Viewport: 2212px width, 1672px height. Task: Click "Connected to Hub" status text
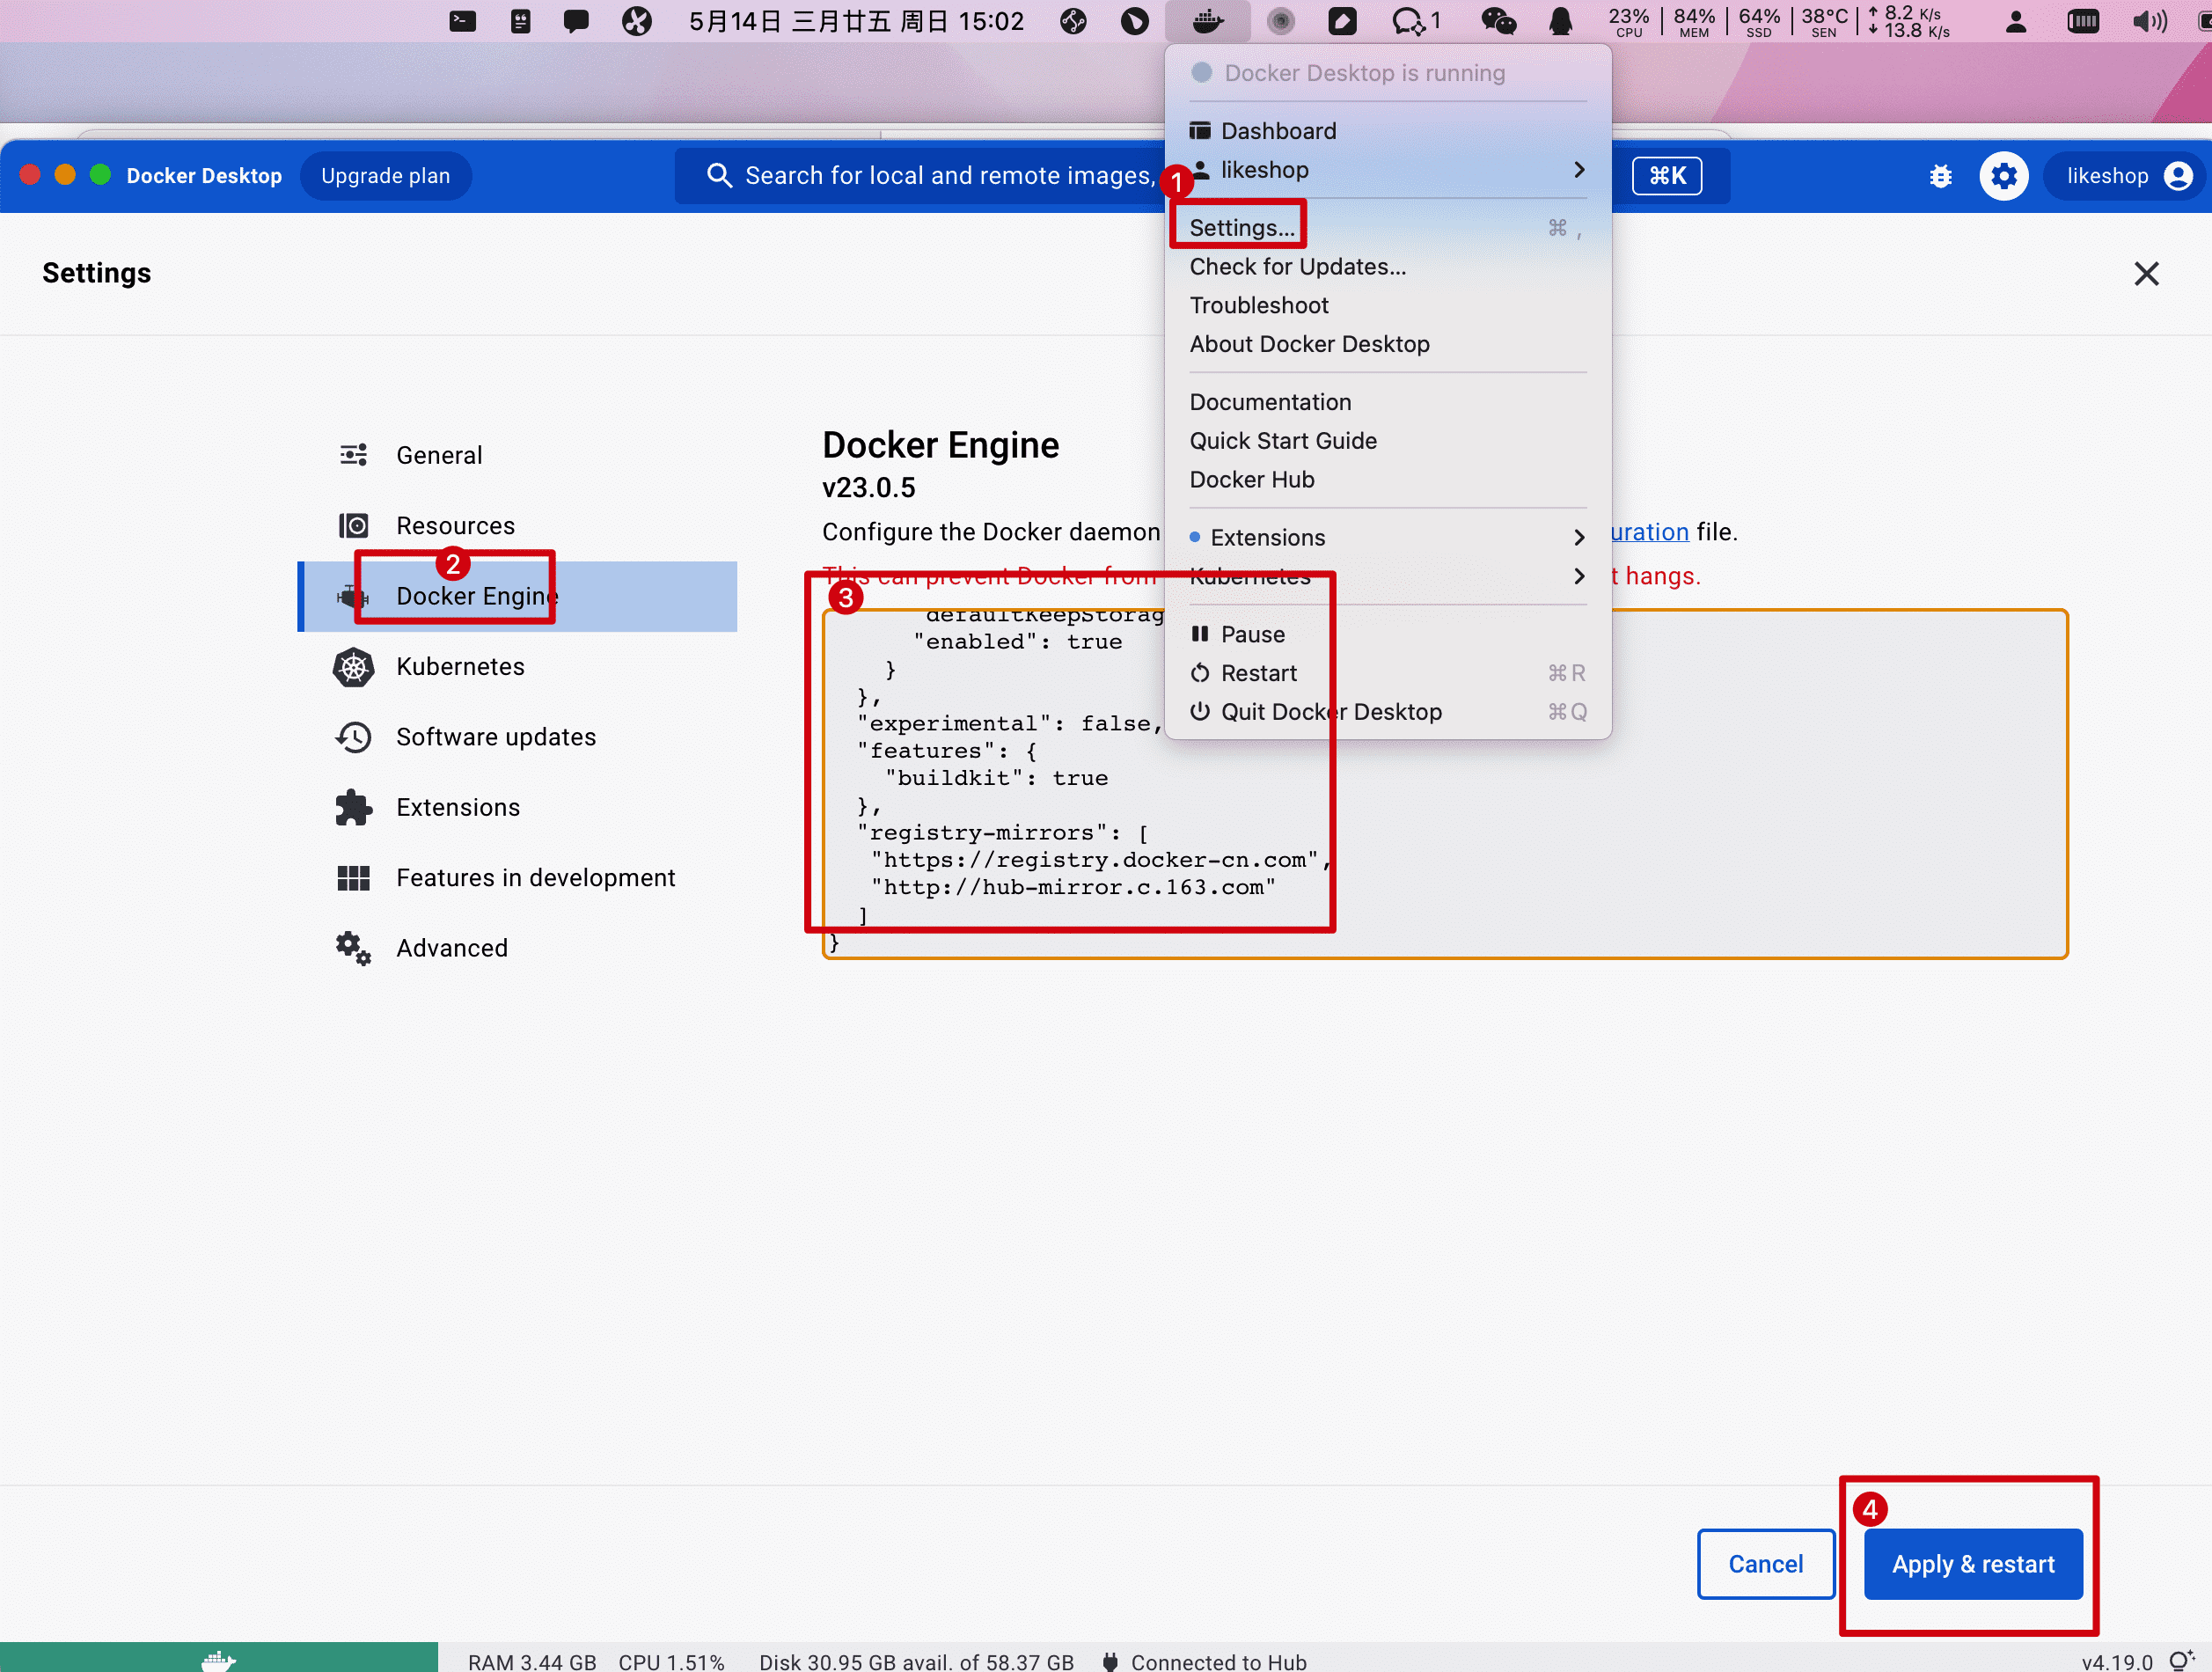coord(1218,1661)
